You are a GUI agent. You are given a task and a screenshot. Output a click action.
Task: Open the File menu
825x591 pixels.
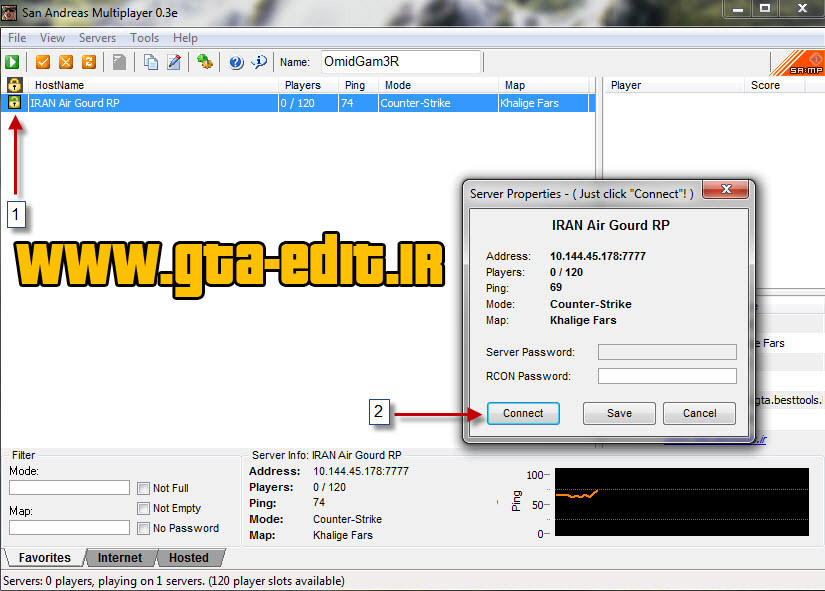click(17, 38)
